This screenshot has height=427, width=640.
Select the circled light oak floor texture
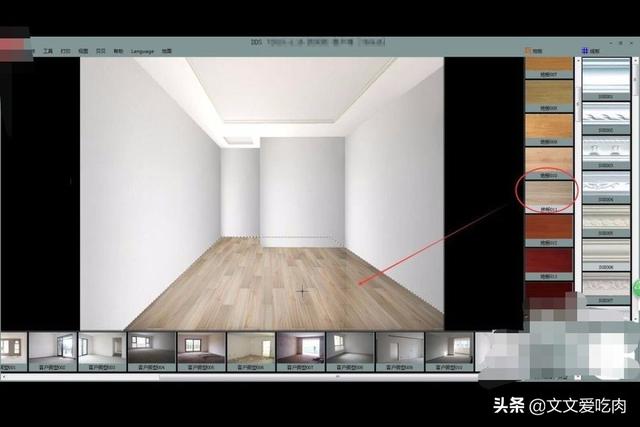549,192
